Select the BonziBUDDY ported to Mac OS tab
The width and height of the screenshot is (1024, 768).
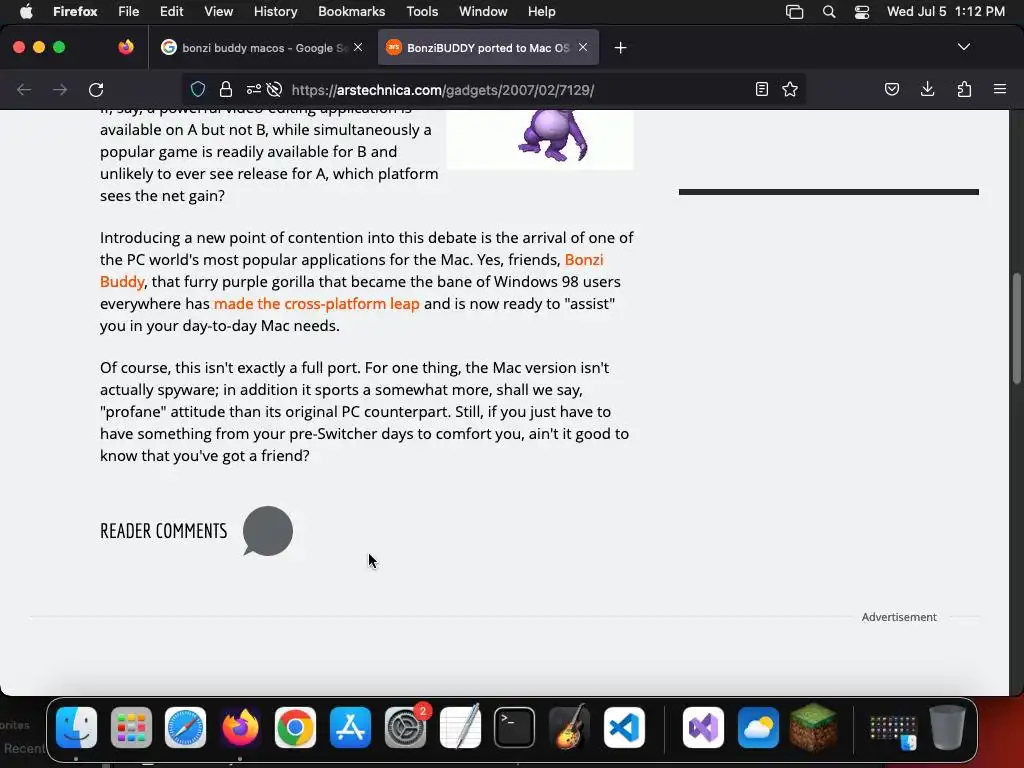pos(488,48)
